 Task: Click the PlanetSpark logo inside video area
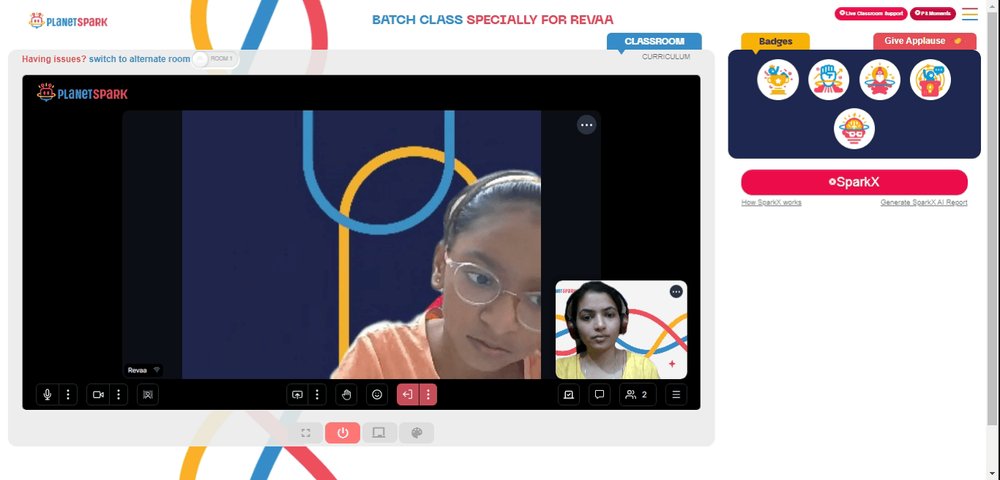(82, 93)
